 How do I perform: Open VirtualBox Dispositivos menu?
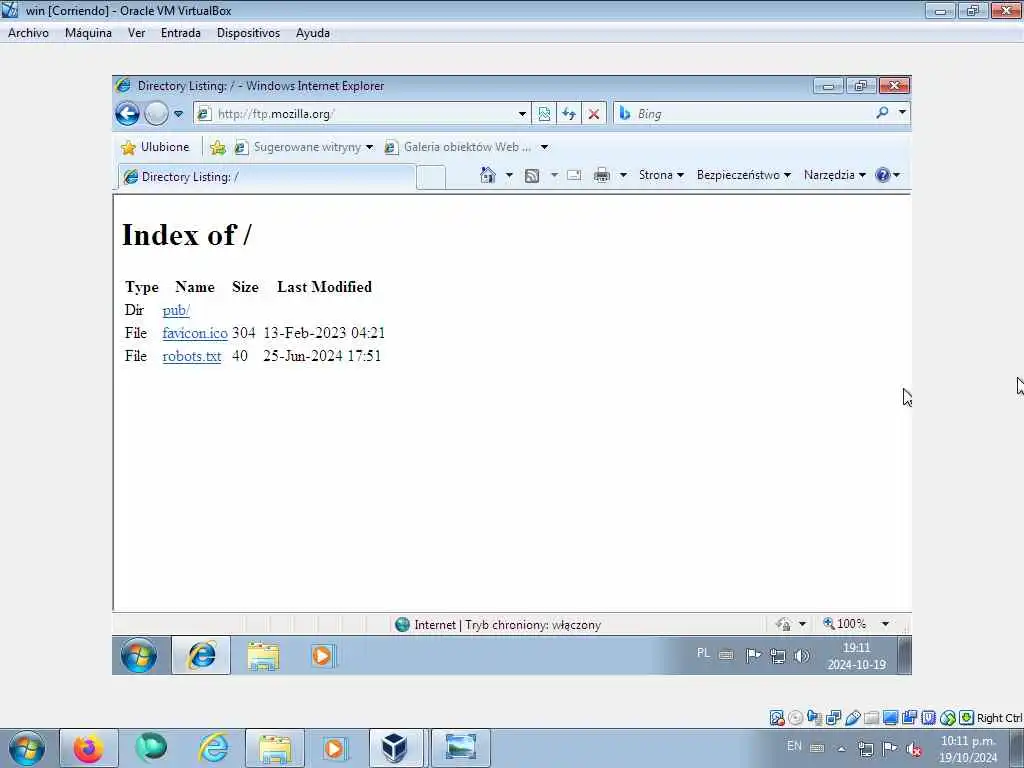[248, 33]
